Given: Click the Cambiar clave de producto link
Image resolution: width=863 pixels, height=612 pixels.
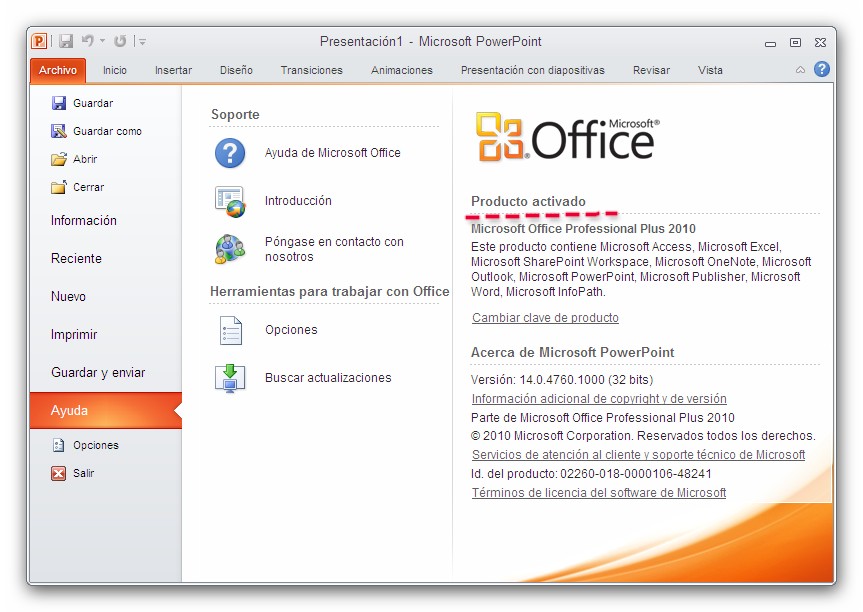Looking at the screenshot, I should (545, 318).
